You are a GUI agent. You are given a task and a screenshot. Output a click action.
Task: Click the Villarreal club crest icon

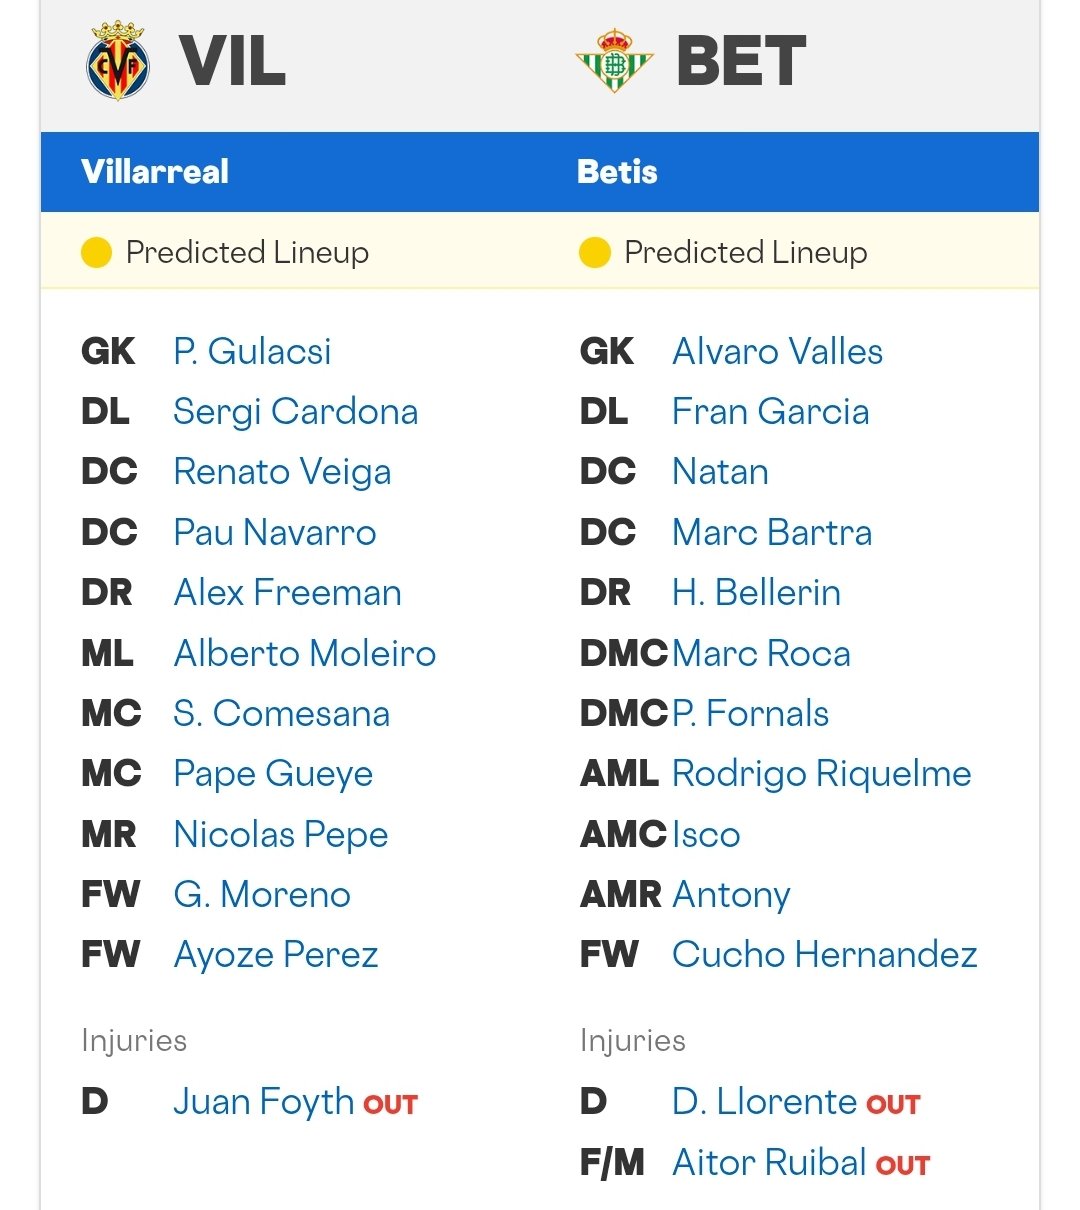[x=118, y=60]
